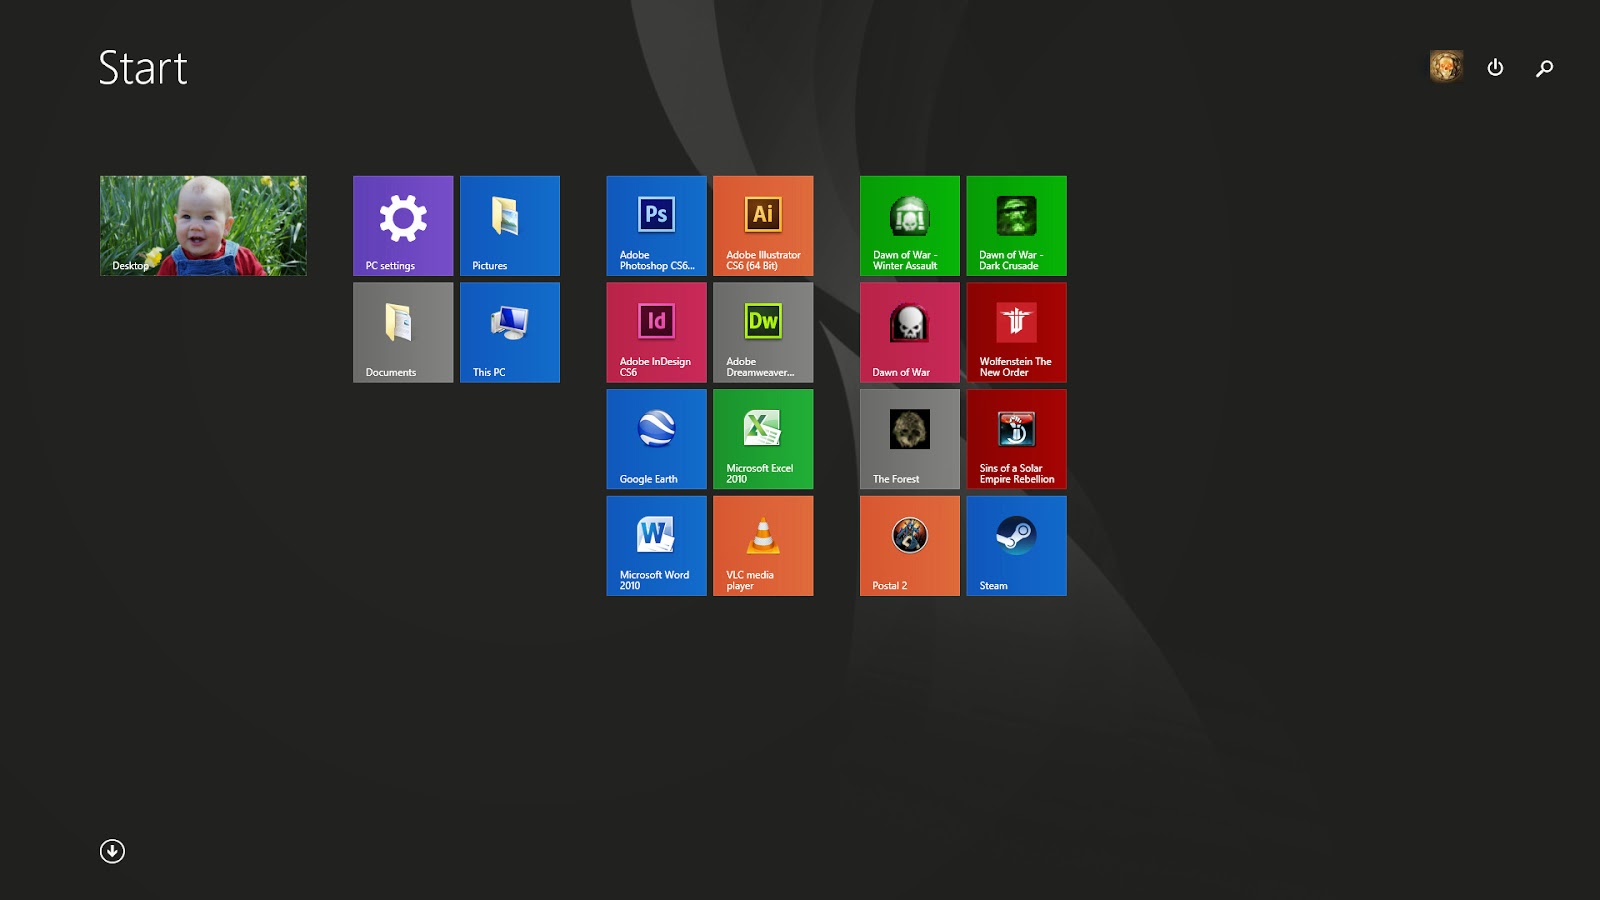Viewport: 1600px width, 900px height.
Task: Click the search magnifier icon
Action: pos(1545,68)
